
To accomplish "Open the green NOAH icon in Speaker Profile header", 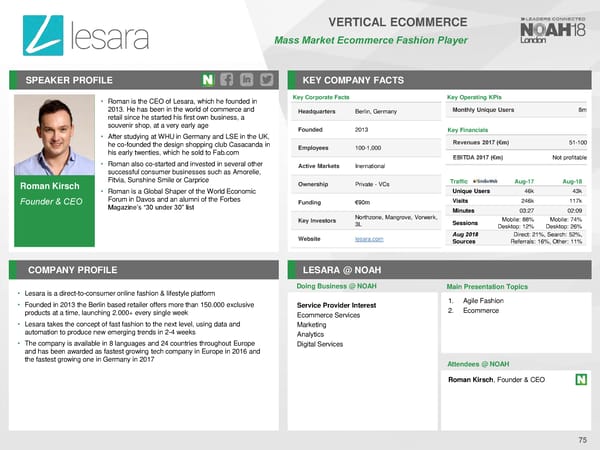I will point(207,79).
